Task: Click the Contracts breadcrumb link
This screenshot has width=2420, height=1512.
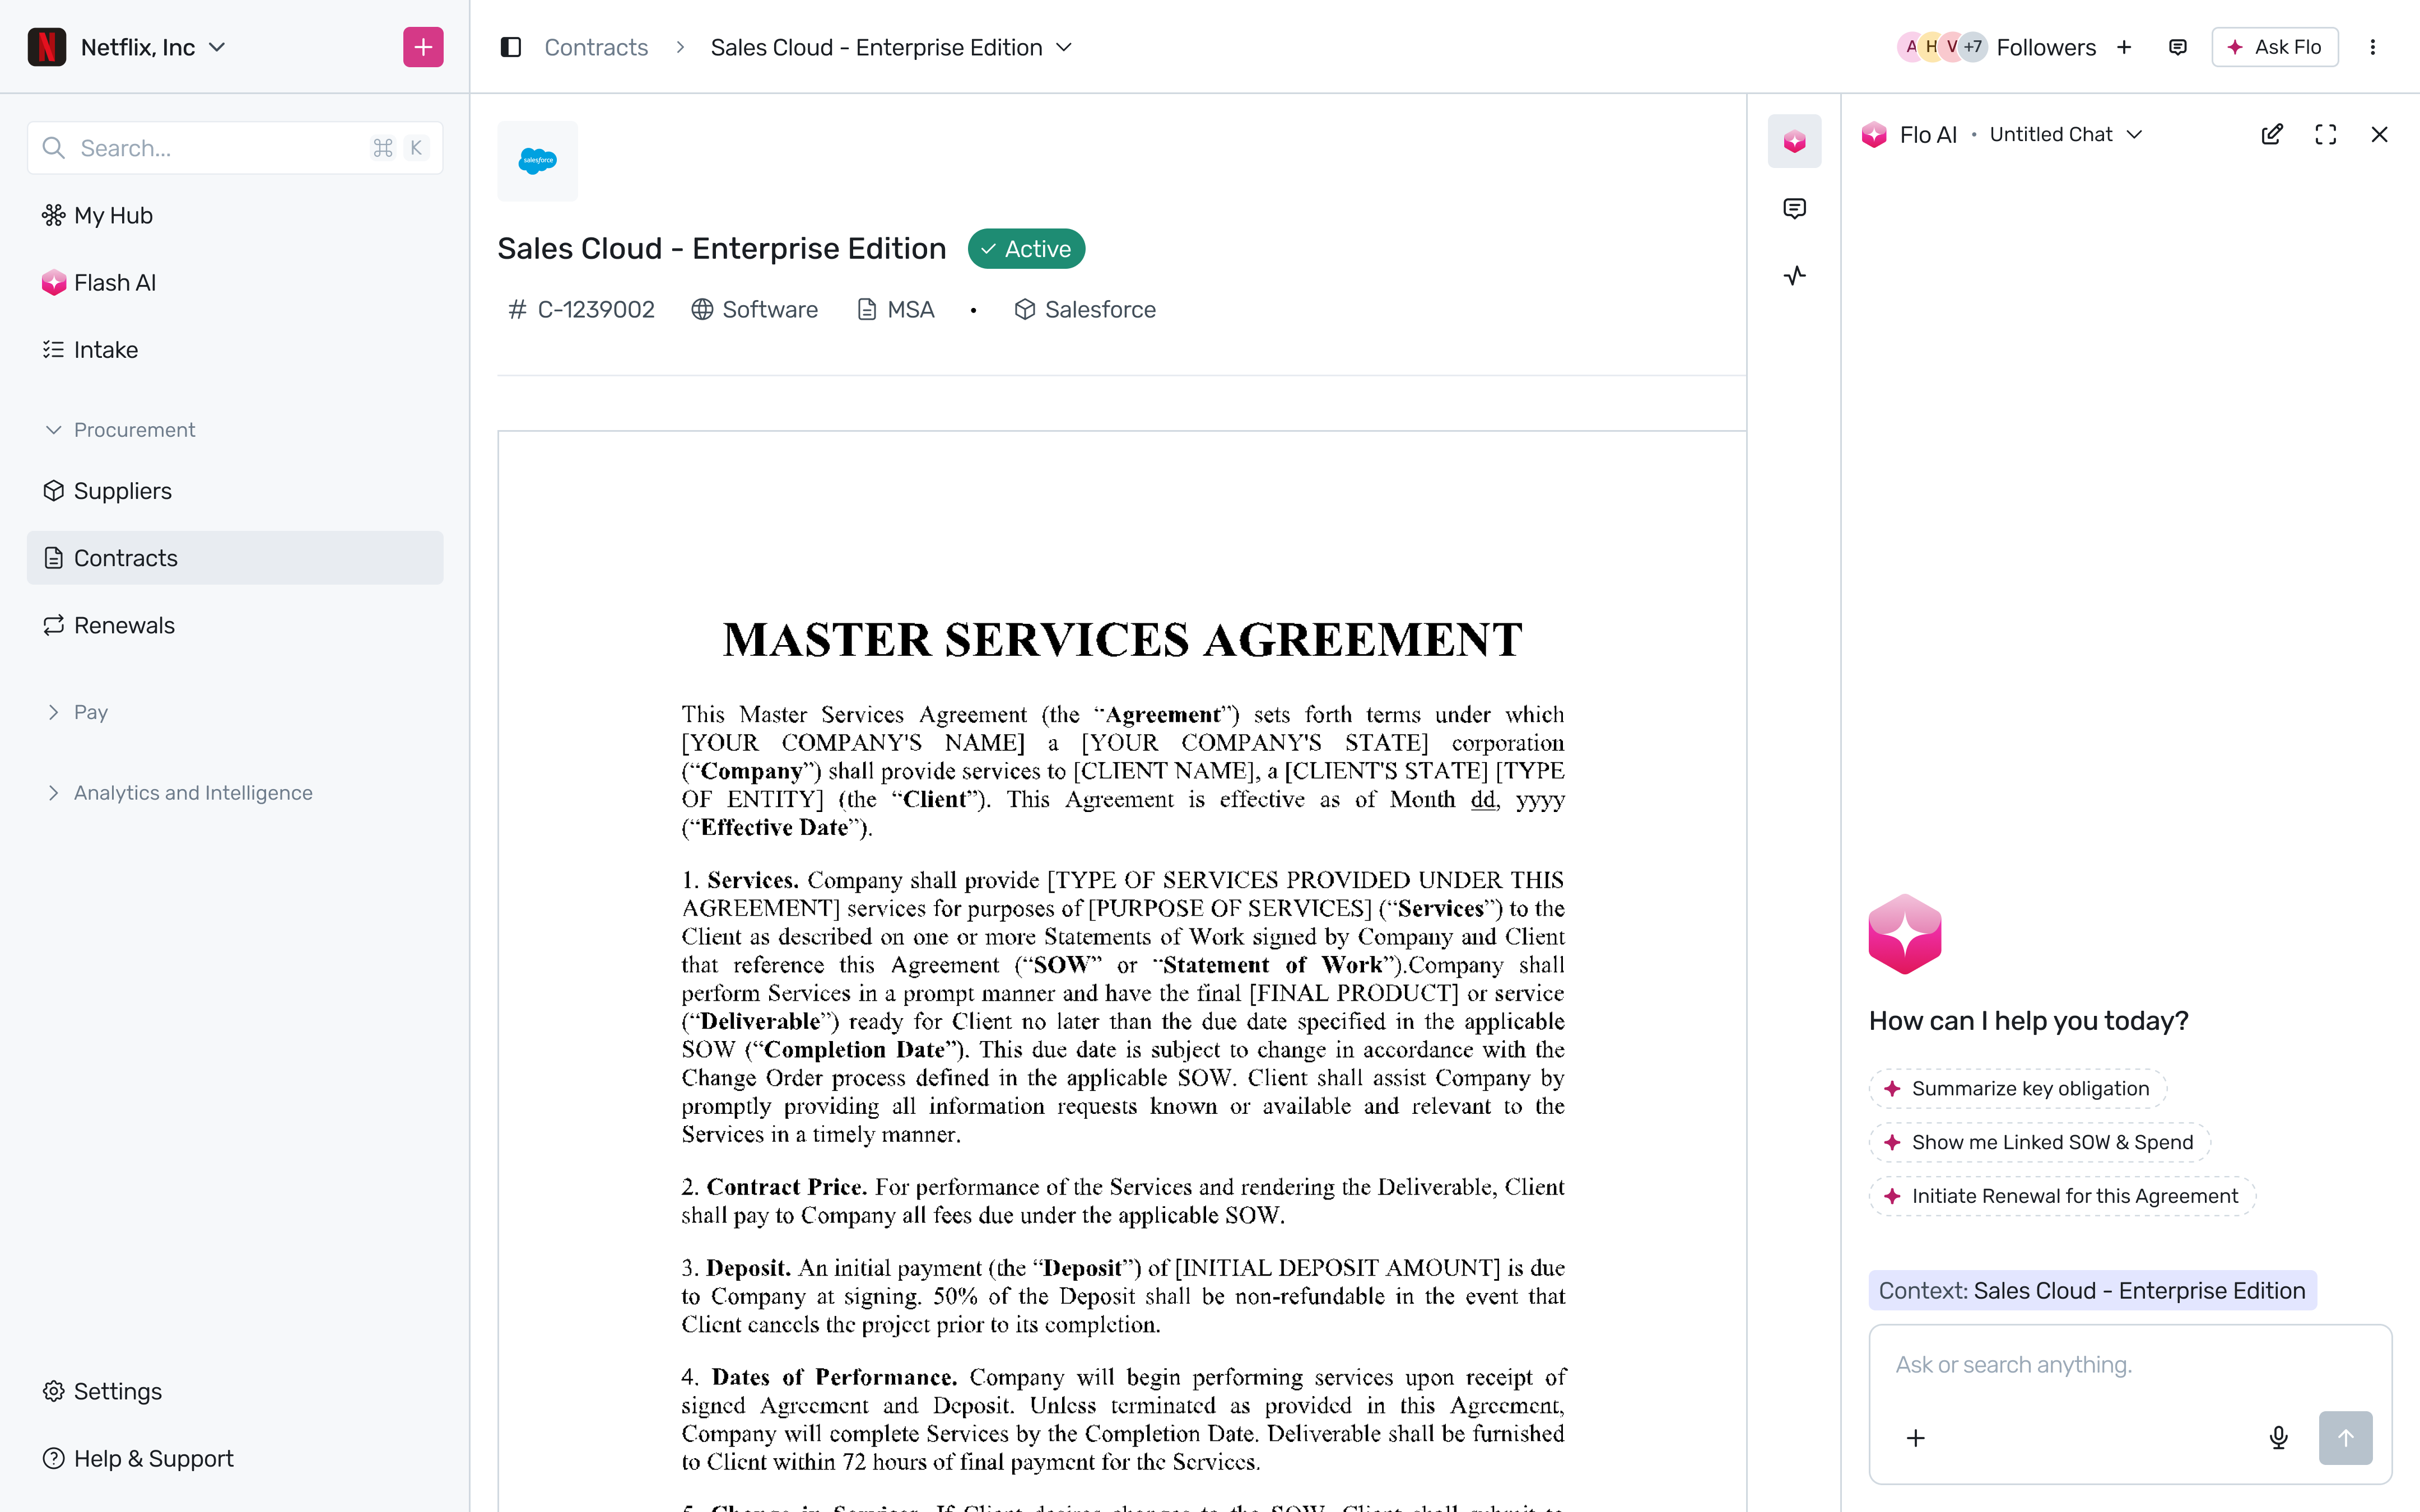Action: click(596, 47)
